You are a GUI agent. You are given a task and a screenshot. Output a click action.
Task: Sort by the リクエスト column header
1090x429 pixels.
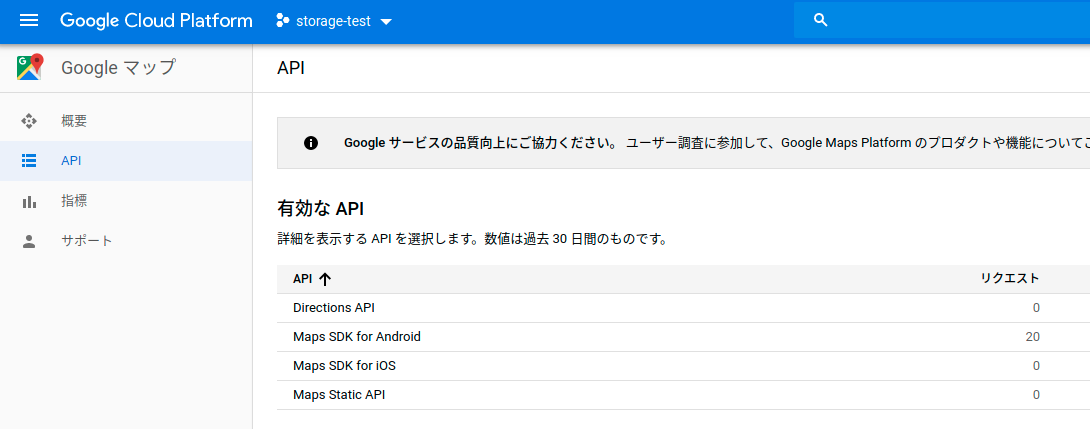tap(1010, 279)
